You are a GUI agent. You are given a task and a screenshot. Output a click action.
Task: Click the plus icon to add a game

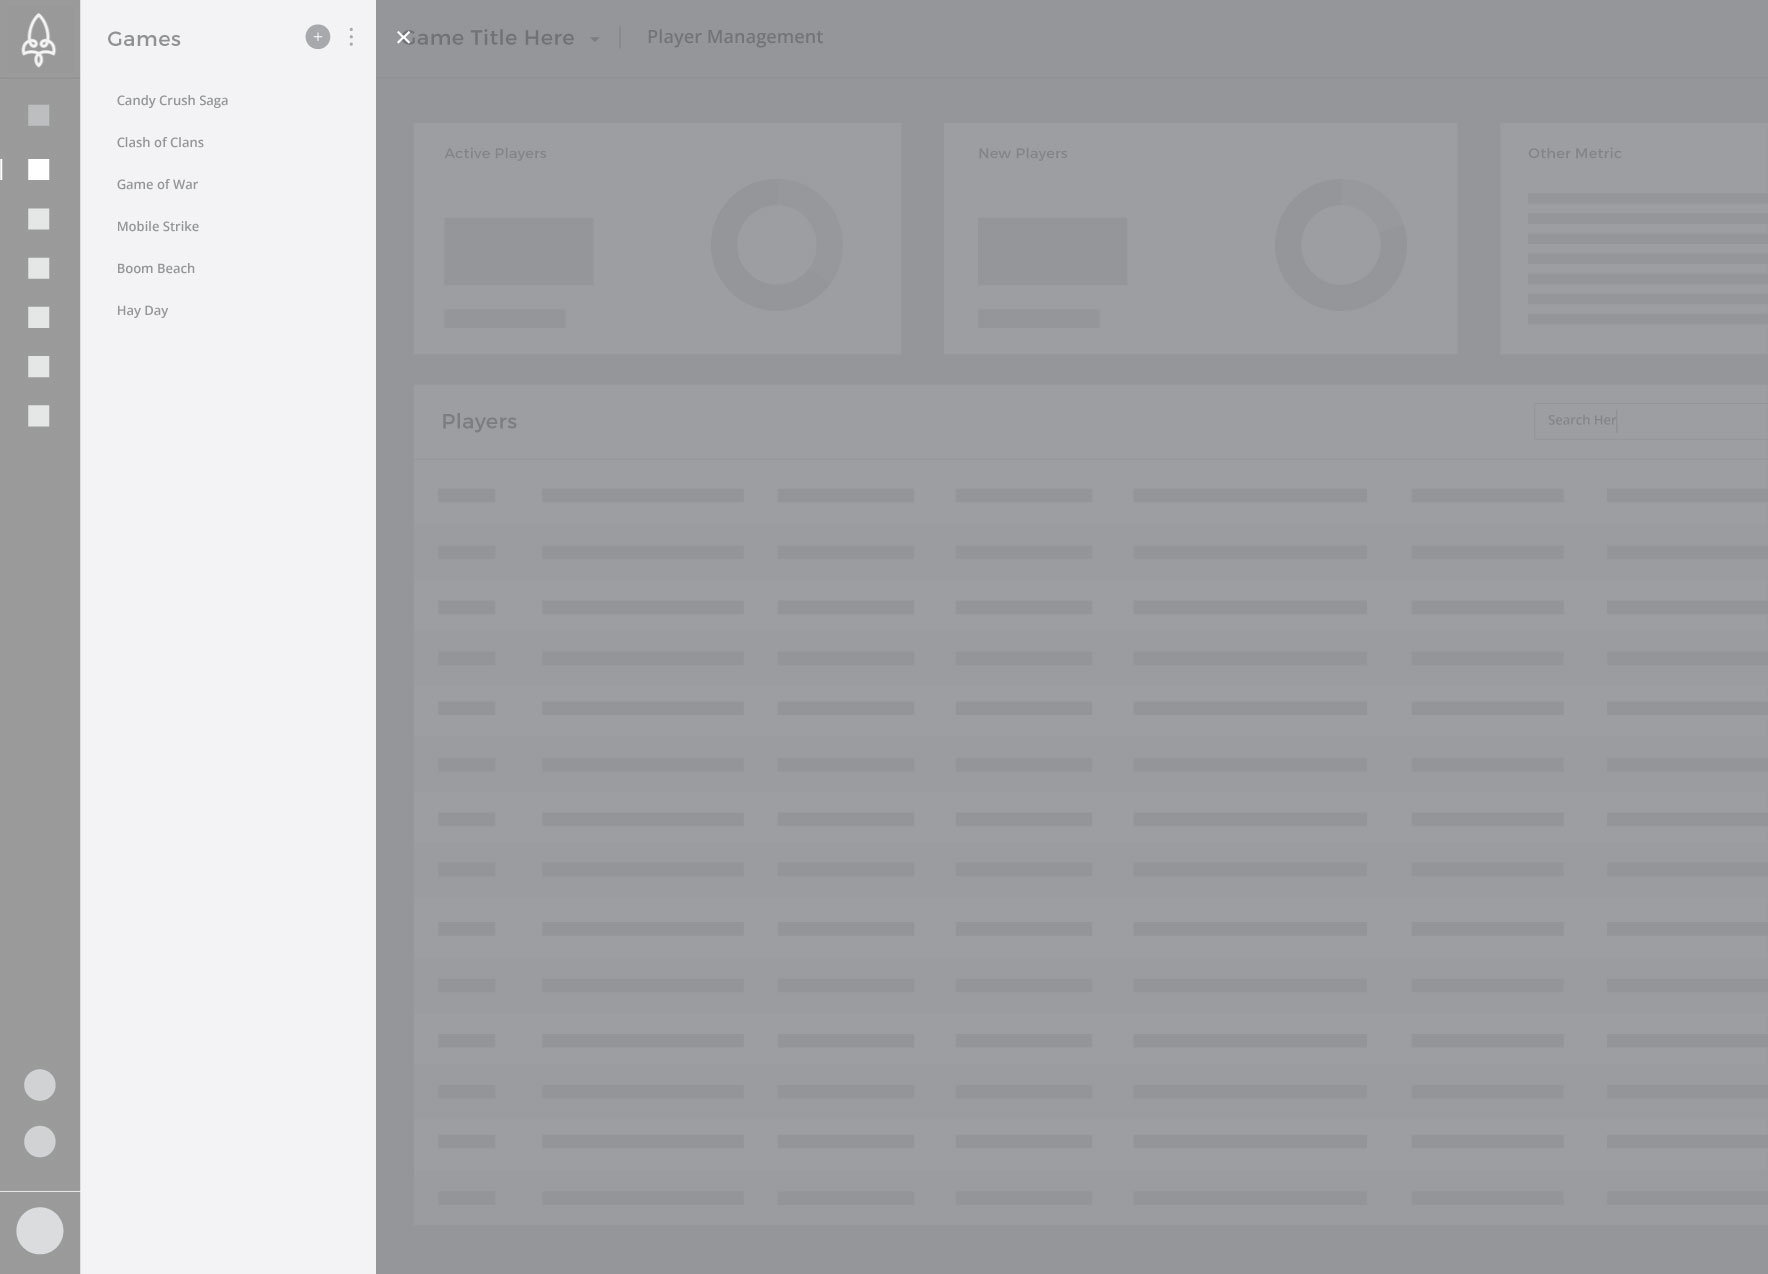pos(317,37)
